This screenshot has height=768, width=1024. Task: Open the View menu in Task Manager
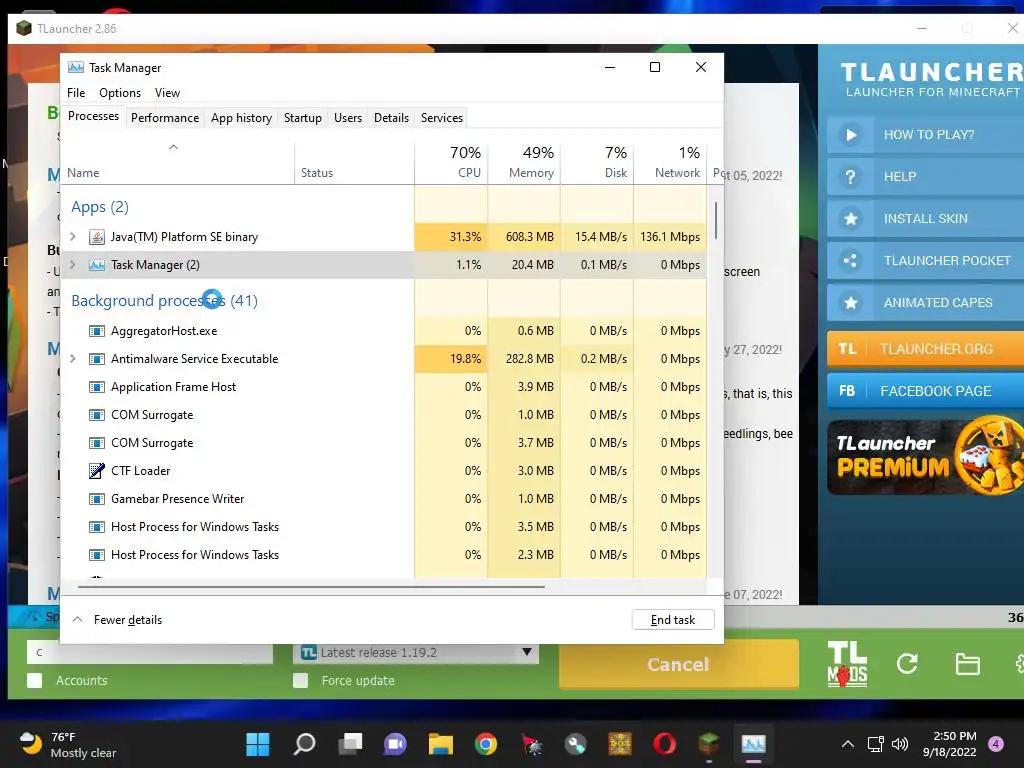tap(167, 93)
